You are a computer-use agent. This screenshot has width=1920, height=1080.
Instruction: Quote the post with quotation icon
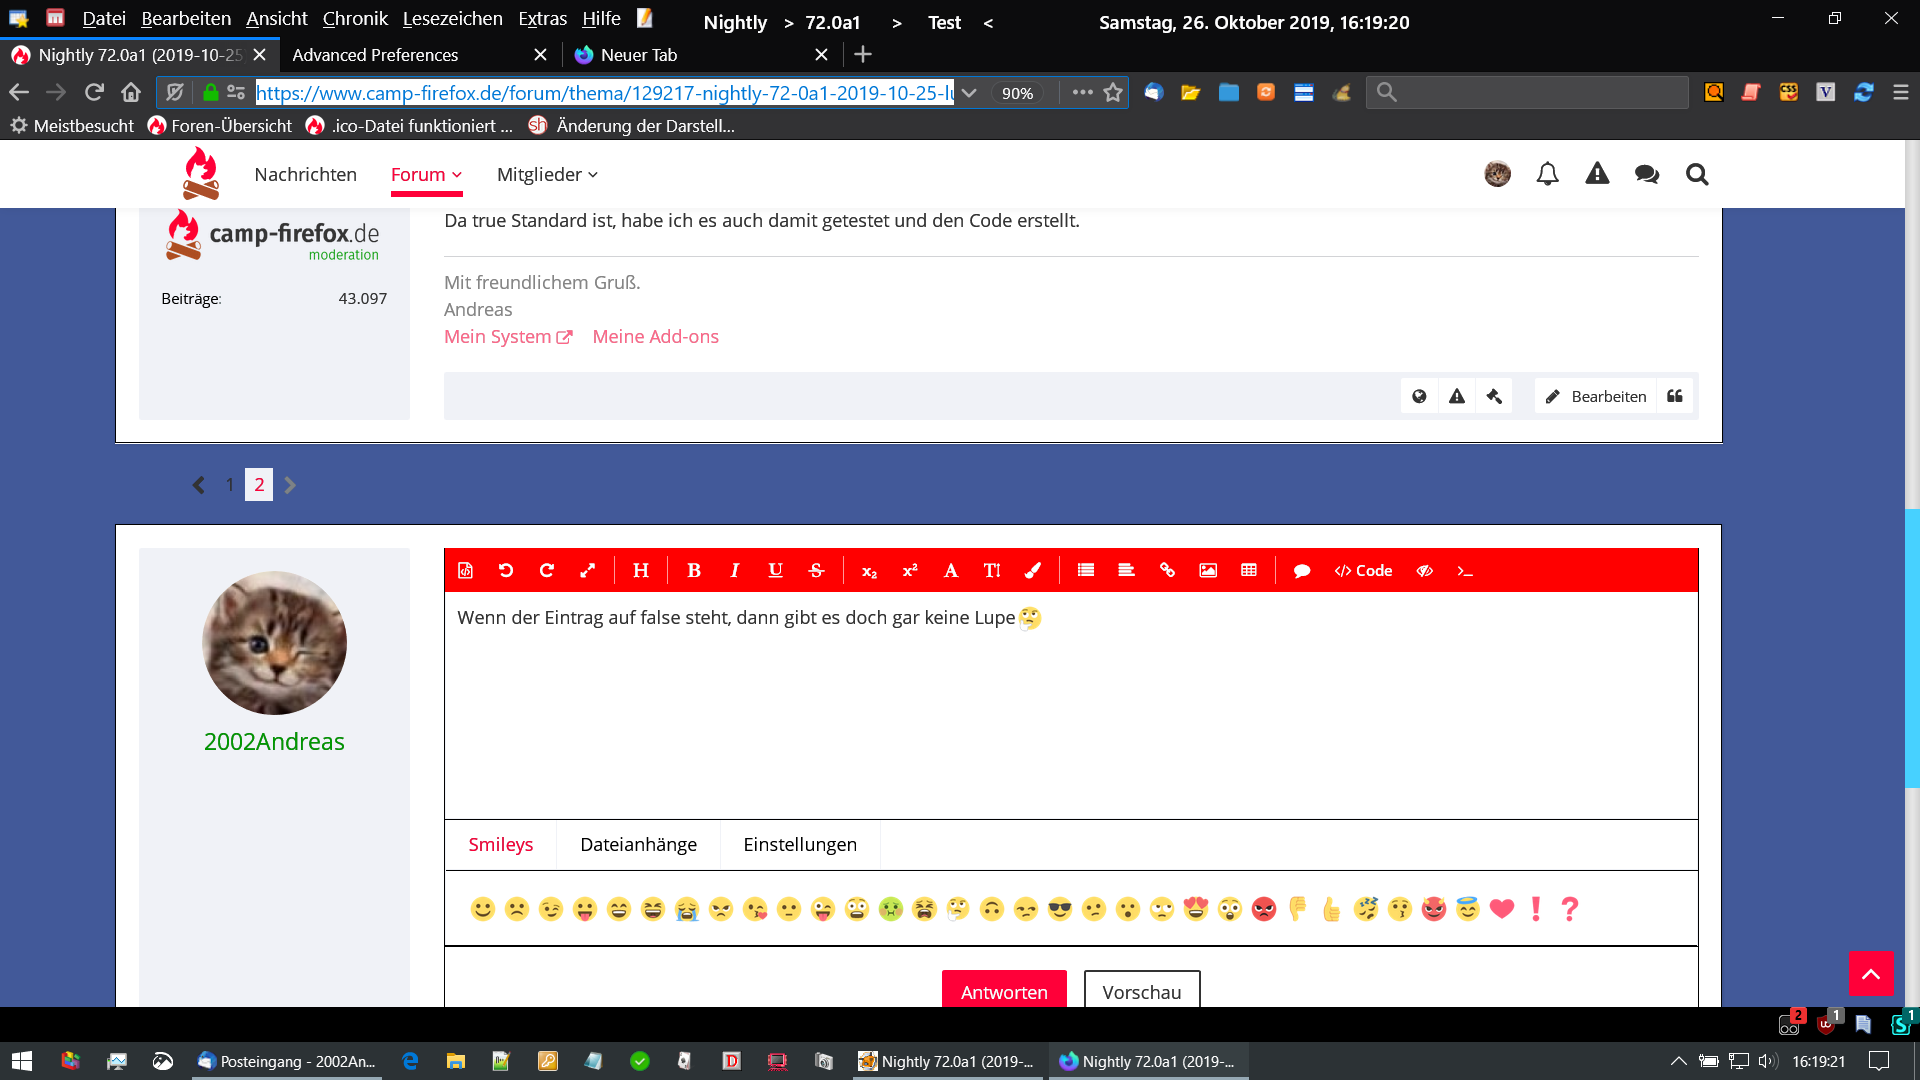click(x=1675, y=396)
